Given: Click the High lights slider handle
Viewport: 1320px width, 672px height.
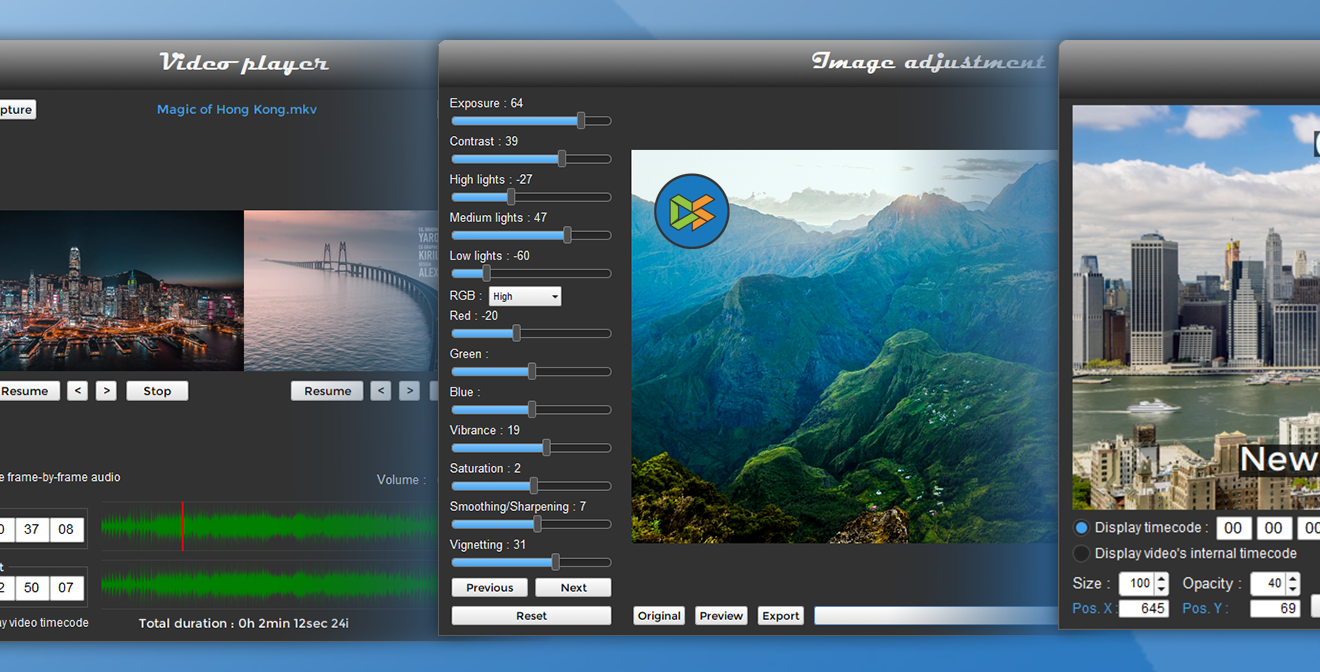Looking at the screenshot, I should click(x=511, y=197).
